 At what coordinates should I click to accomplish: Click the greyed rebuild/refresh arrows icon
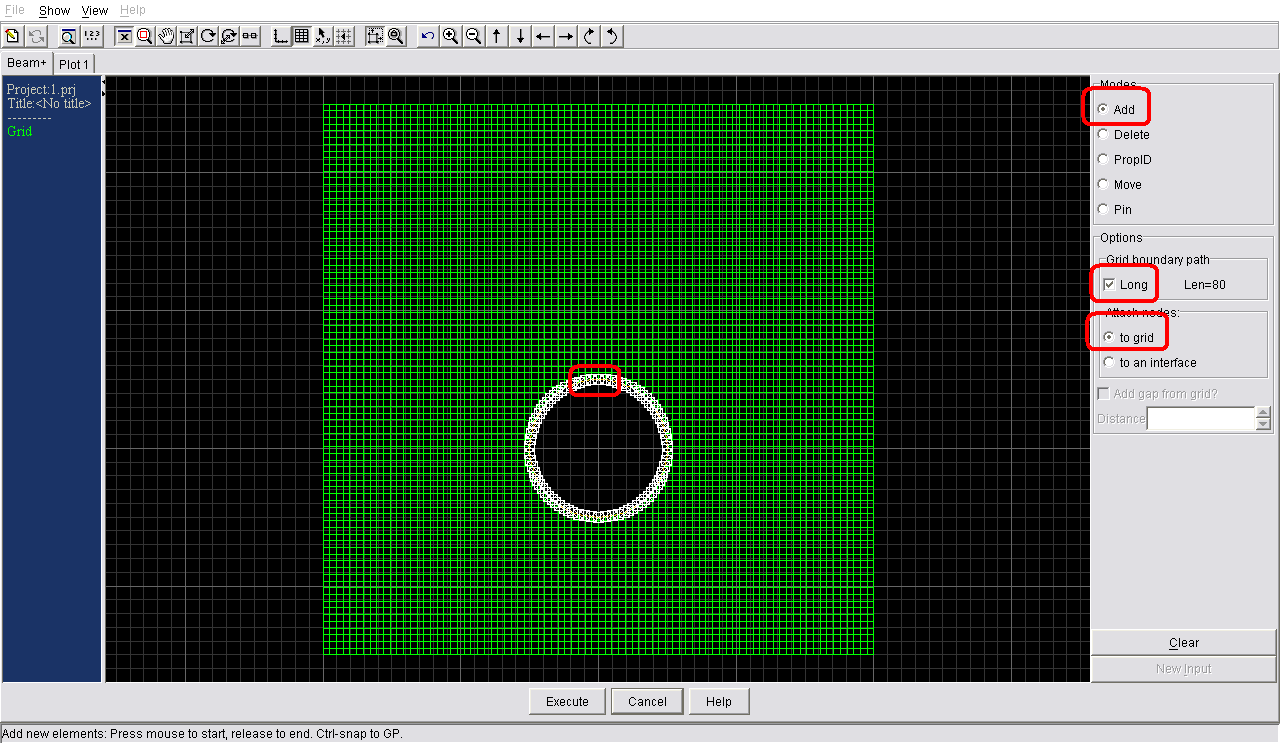[x=36, y=36]
